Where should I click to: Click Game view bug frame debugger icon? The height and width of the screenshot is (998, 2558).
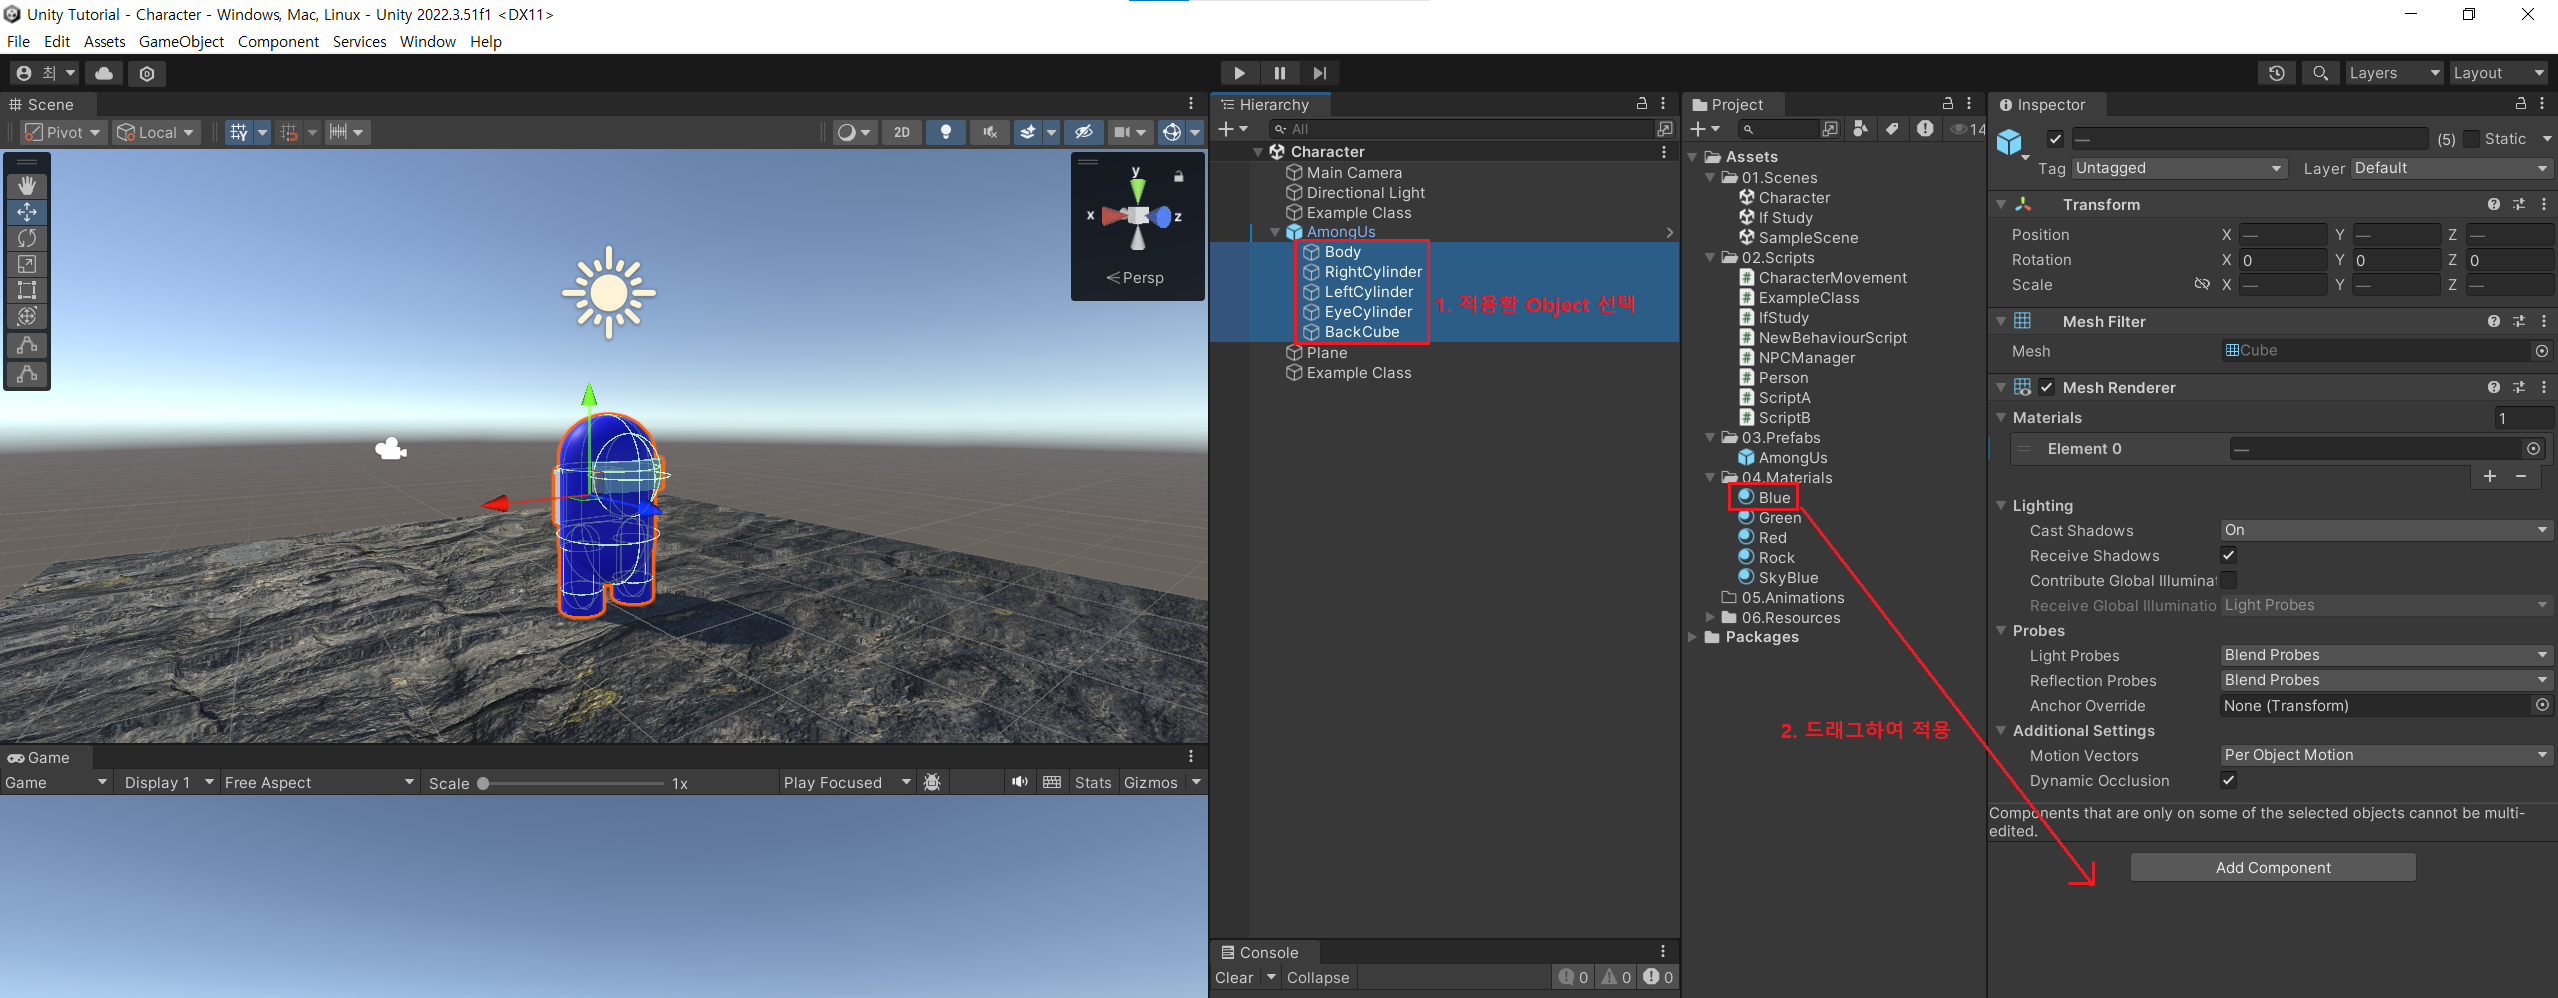click(932, 782)
